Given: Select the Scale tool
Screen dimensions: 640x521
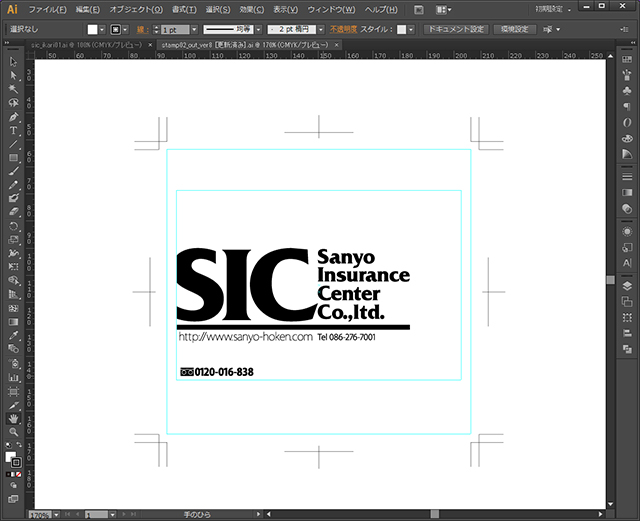Looking at the screenshot, I should click(x=13, y=240).
